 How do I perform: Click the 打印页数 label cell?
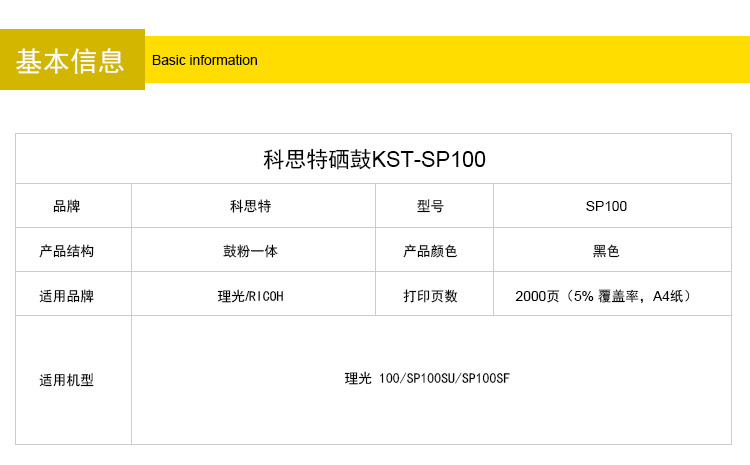[x=430, y=296]
